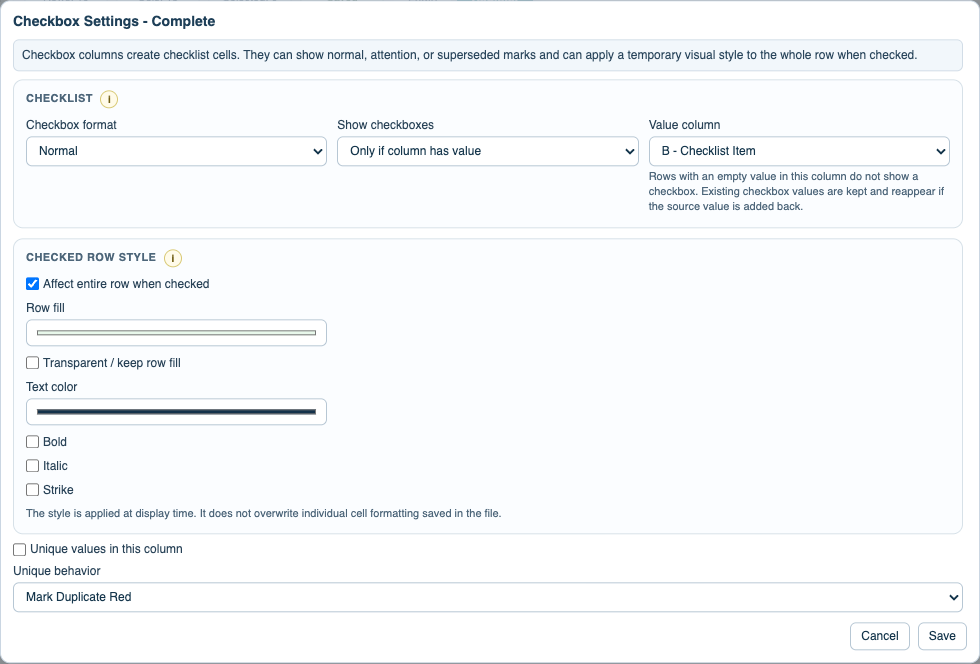Save the checkbox settings
The width and height of the screenshot is (980, 664).
[942, 636]
